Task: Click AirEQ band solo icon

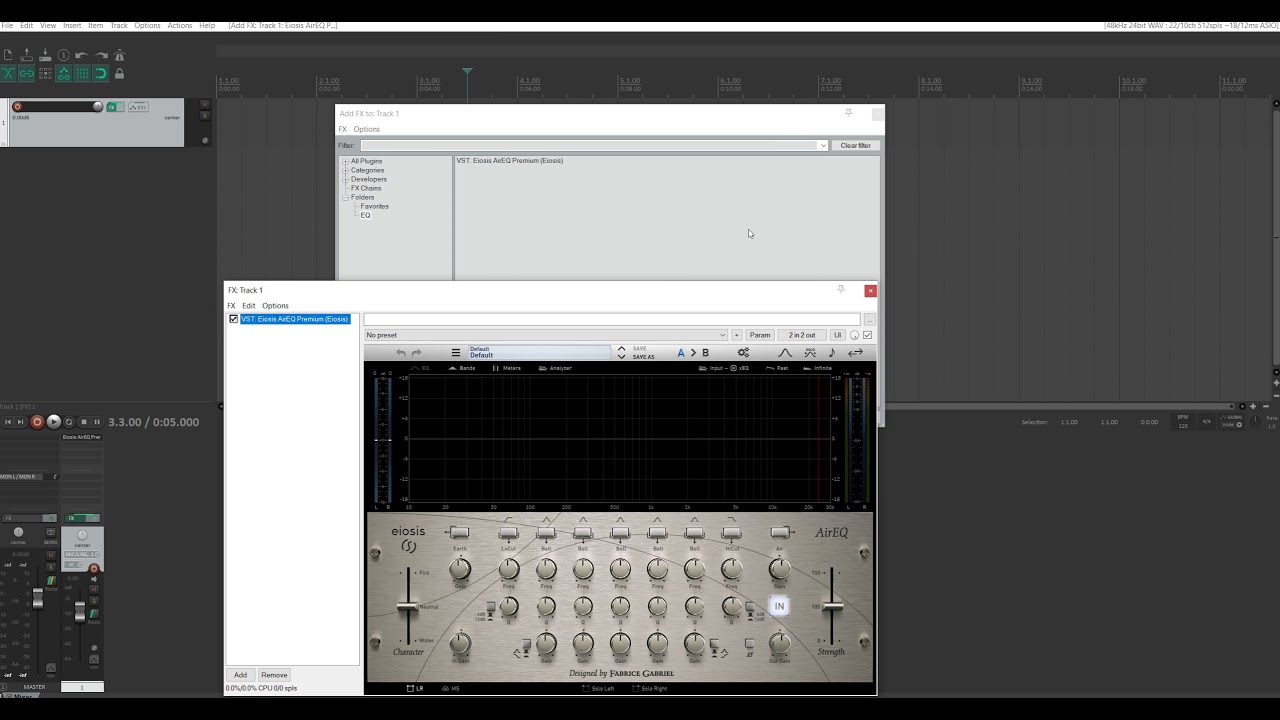Action: [x=810, y=353]
